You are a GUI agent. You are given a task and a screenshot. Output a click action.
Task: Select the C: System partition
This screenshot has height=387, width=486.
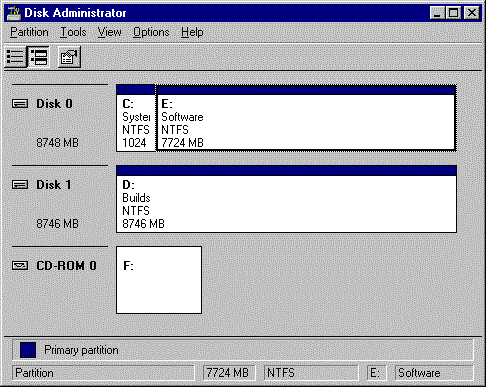136,118
